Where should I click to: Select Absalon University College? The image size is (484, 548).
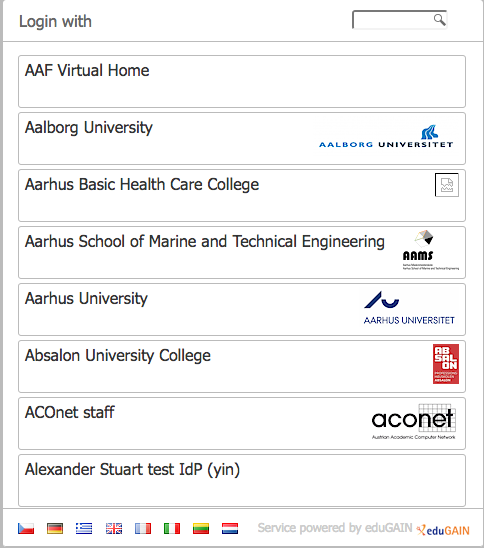[242, 366]
